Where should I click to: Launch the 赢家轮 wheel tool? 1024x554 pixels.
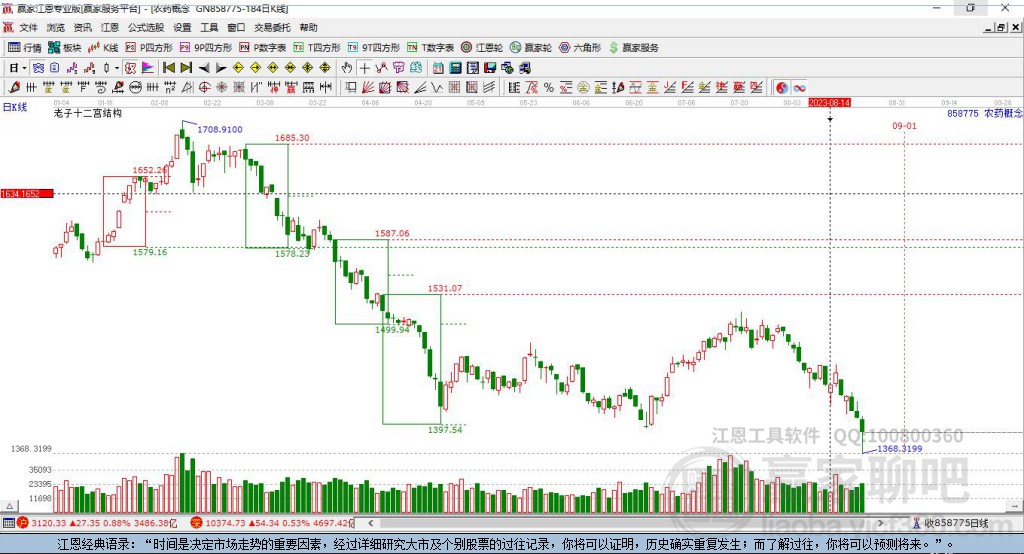click(x=531, y=48)
